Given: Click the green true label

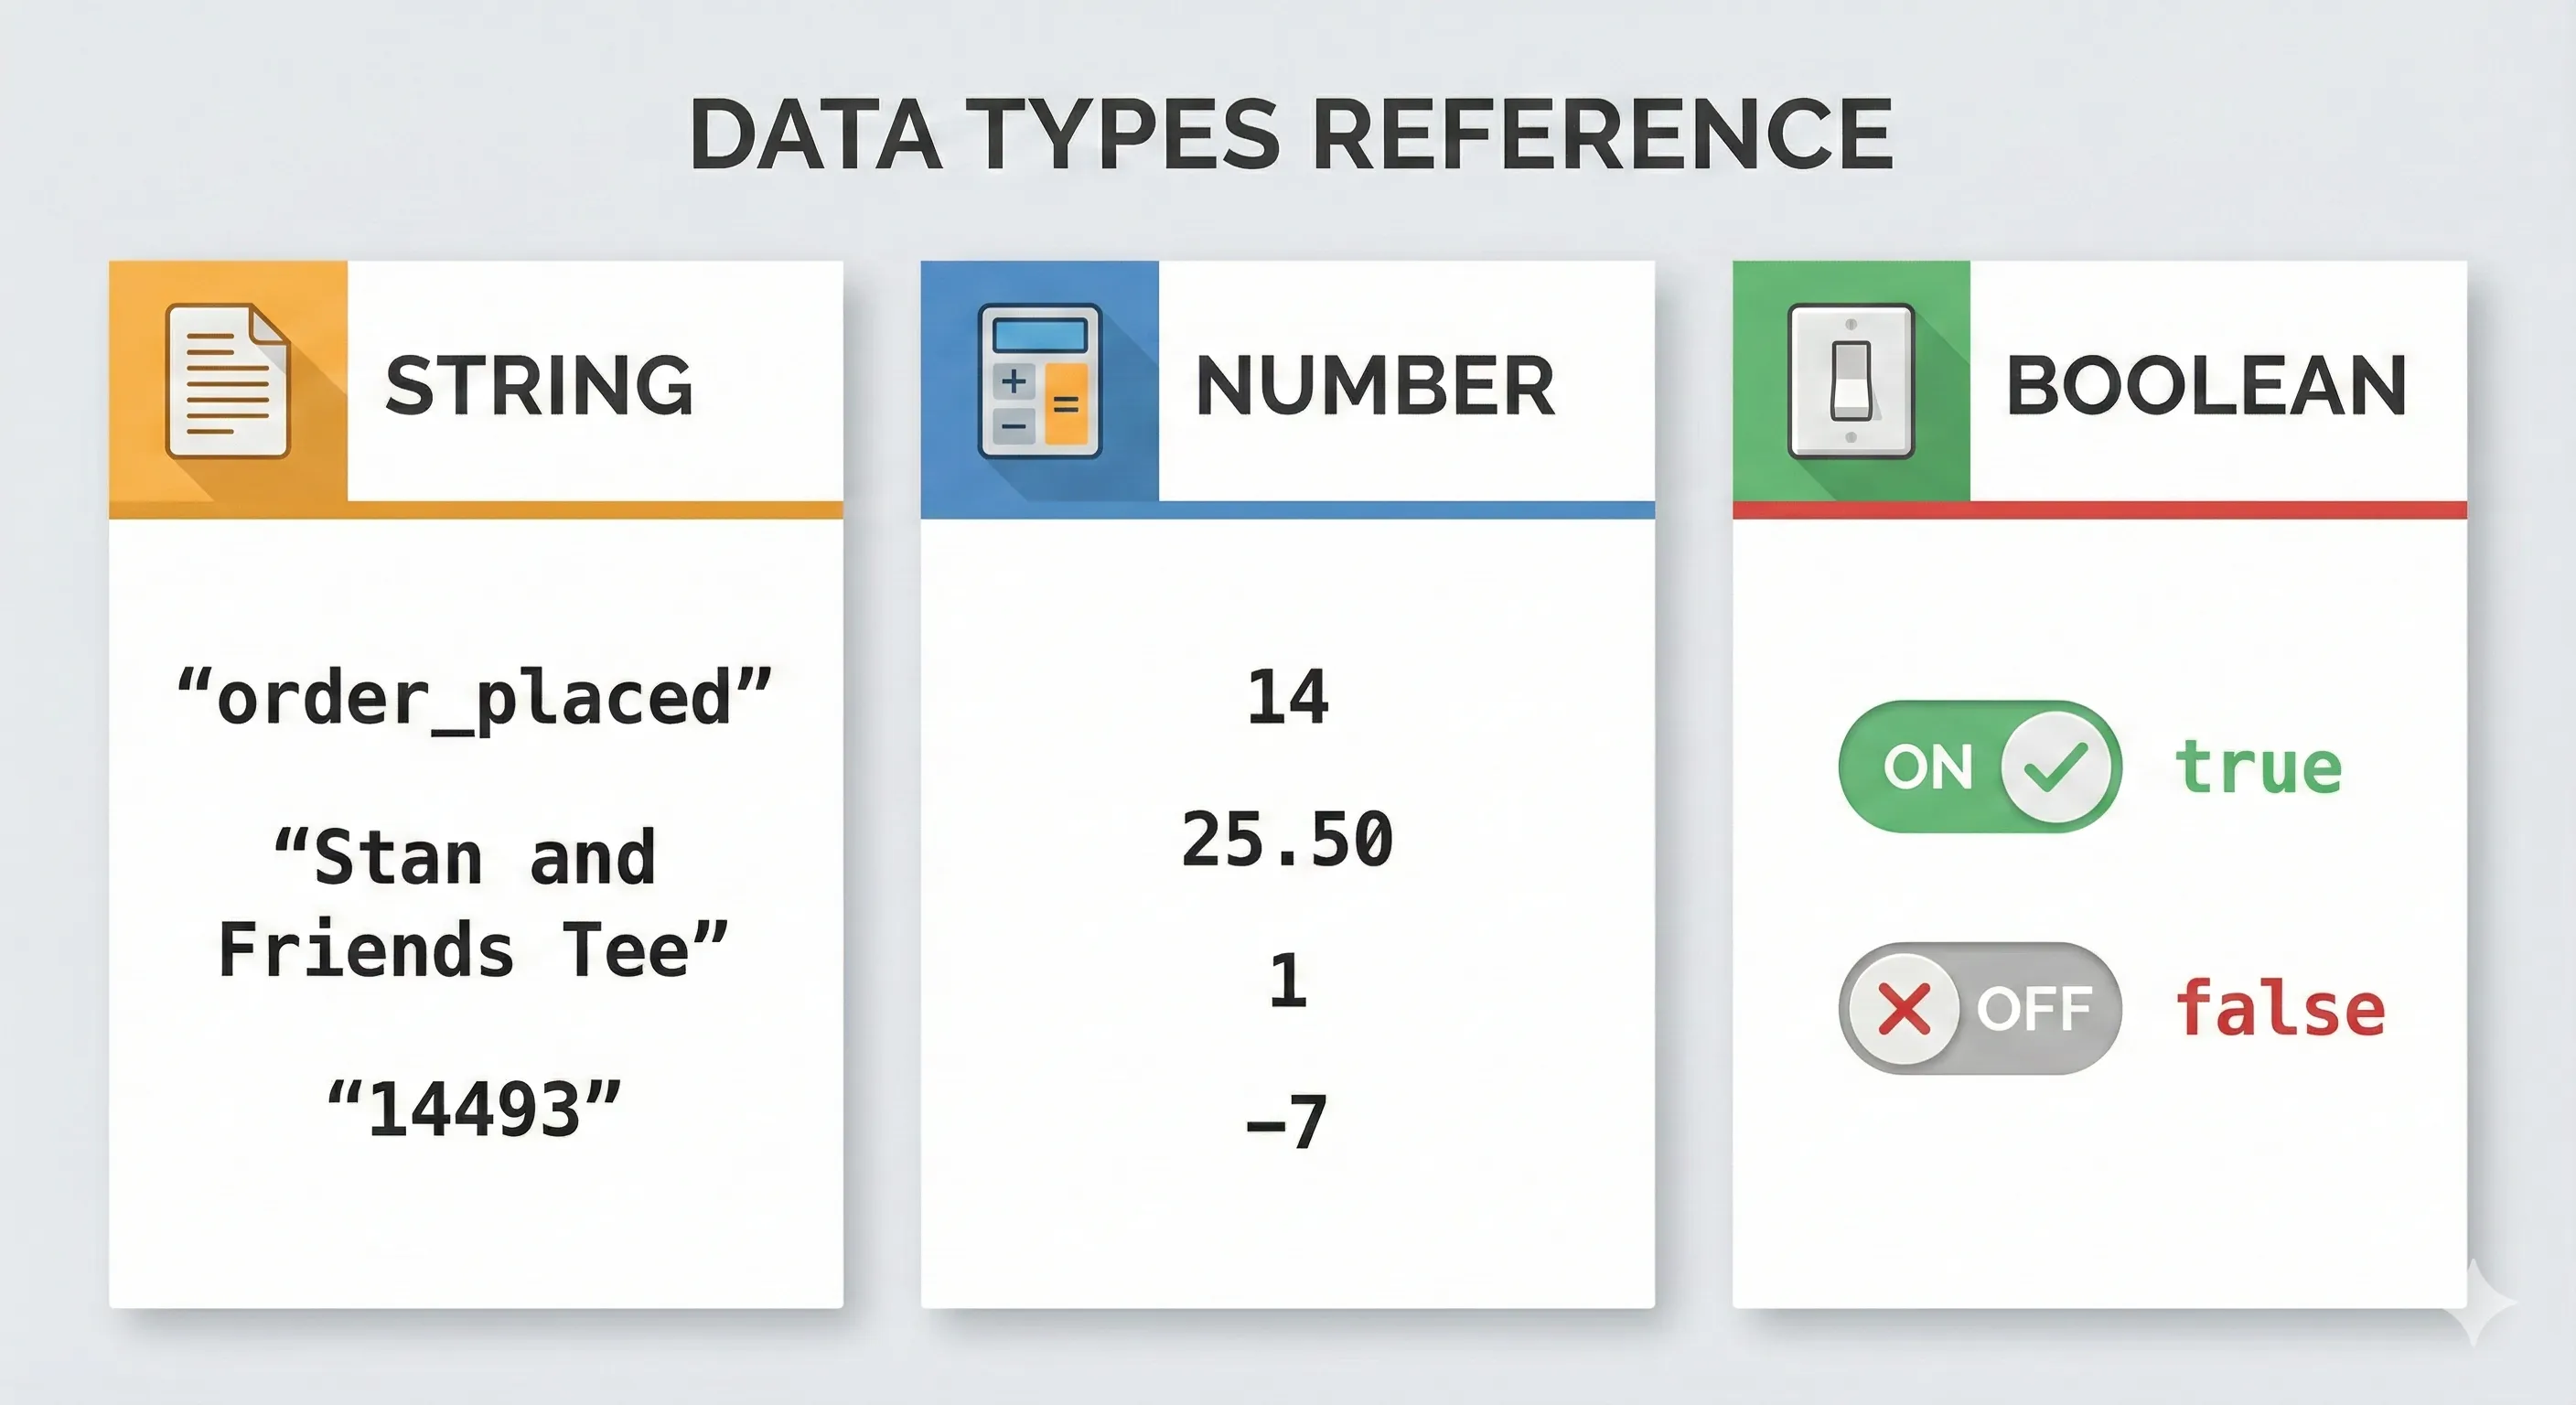Looking at the screenshot, I should [x=2258, y=767].
